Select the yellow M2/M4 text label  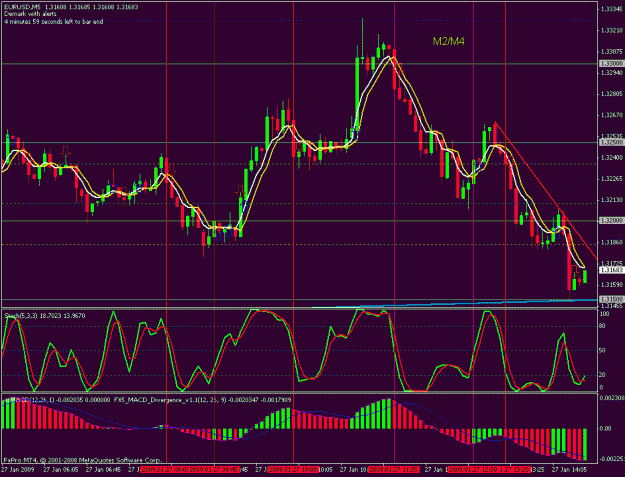coord(448,41)
